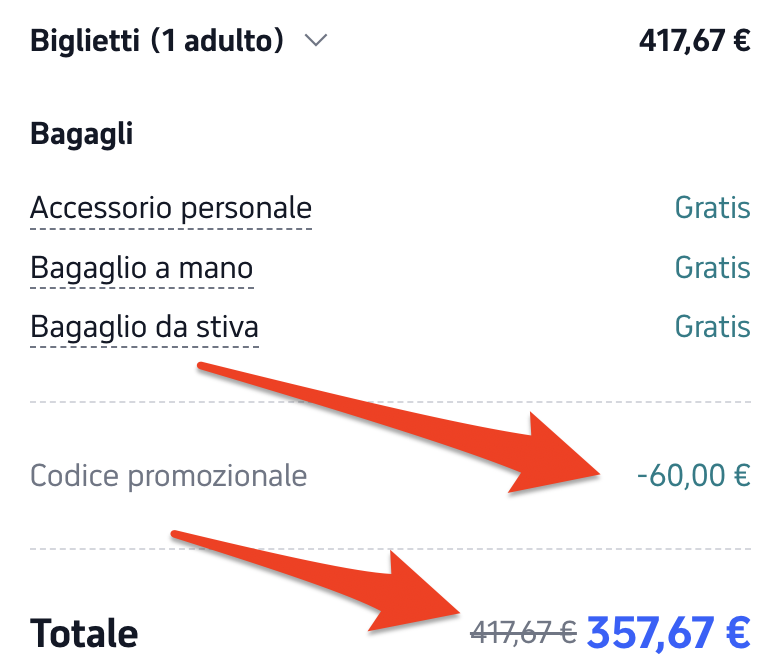
Task: Click the Bagagli section heading
Action: pos(81,134)
